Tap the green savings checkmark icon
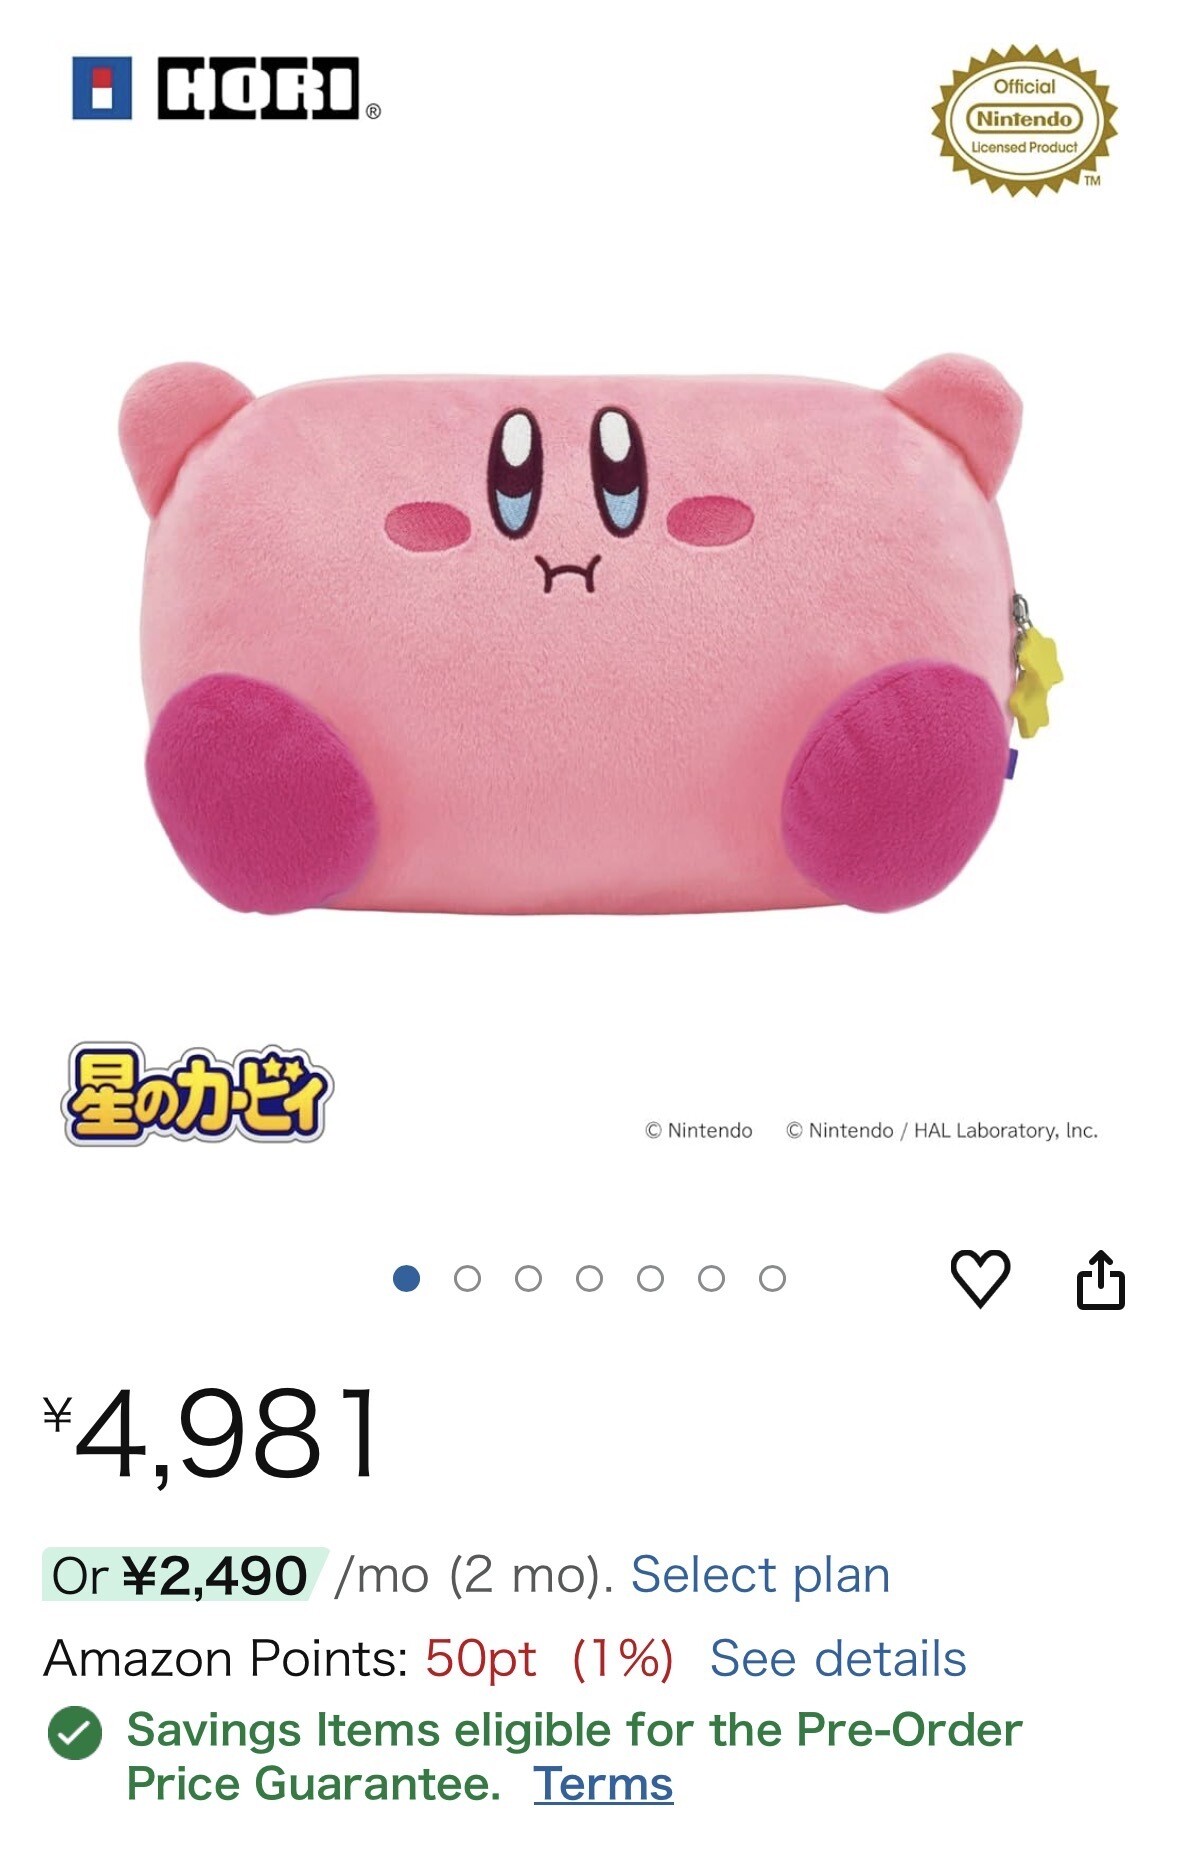 point(75,1732)
